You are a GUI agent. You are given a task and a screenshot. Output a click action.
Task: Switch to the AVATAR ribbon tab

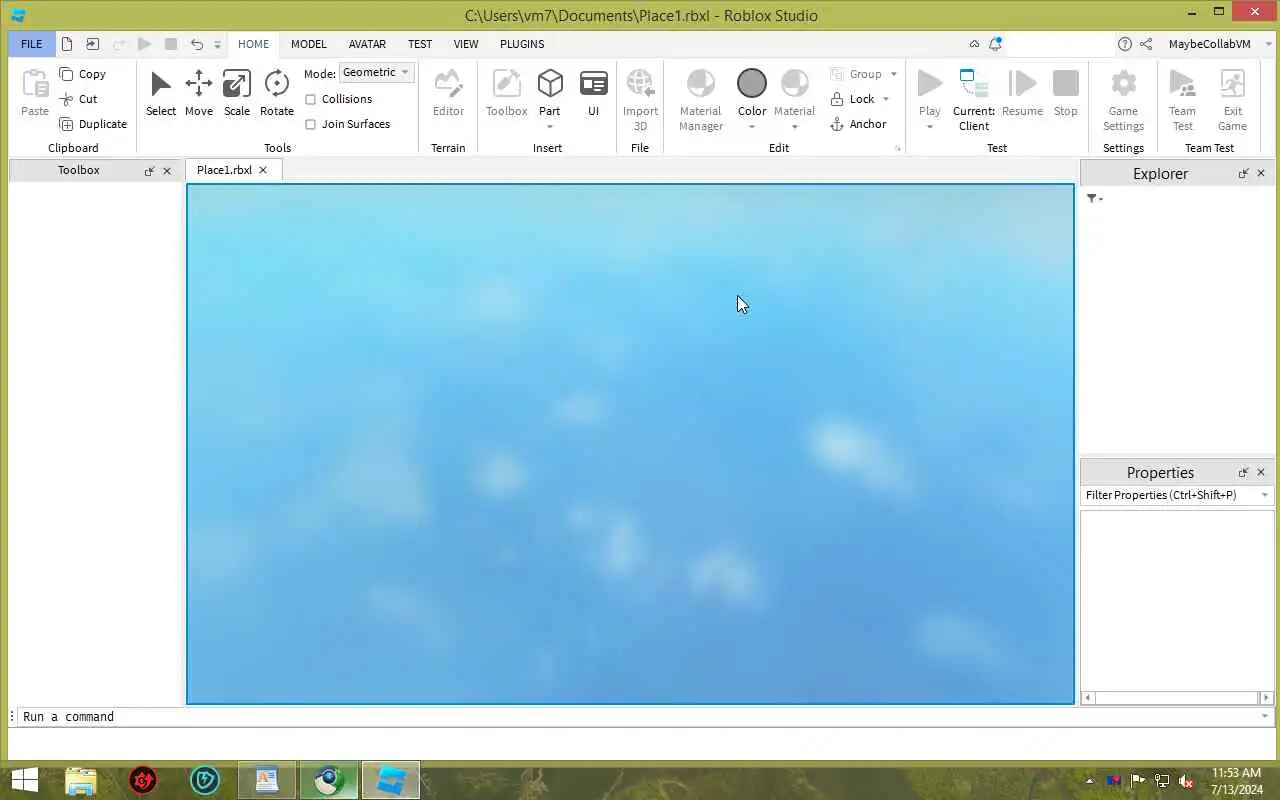coord(367,44)
